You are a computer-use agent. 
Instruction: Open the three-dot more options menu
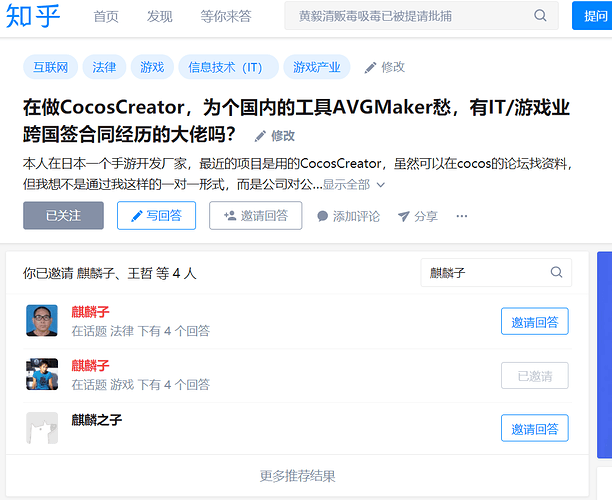[462, 216]
